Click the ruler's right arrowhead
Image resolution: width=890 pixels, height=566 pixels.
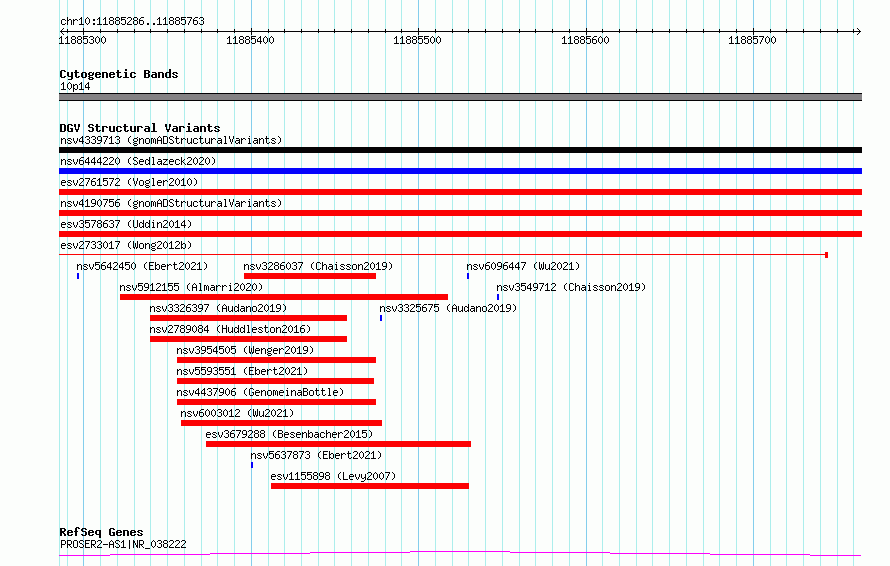(858, 31)
